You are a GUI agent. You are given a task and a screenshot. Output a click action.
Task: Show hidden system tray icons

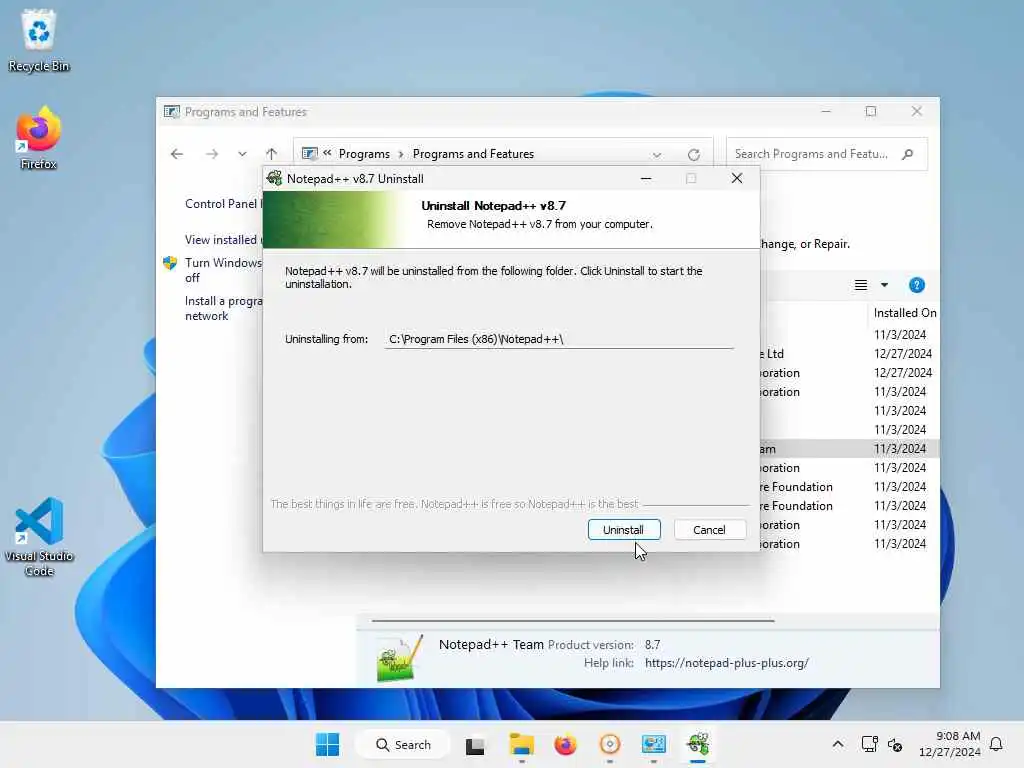point(837,744)
